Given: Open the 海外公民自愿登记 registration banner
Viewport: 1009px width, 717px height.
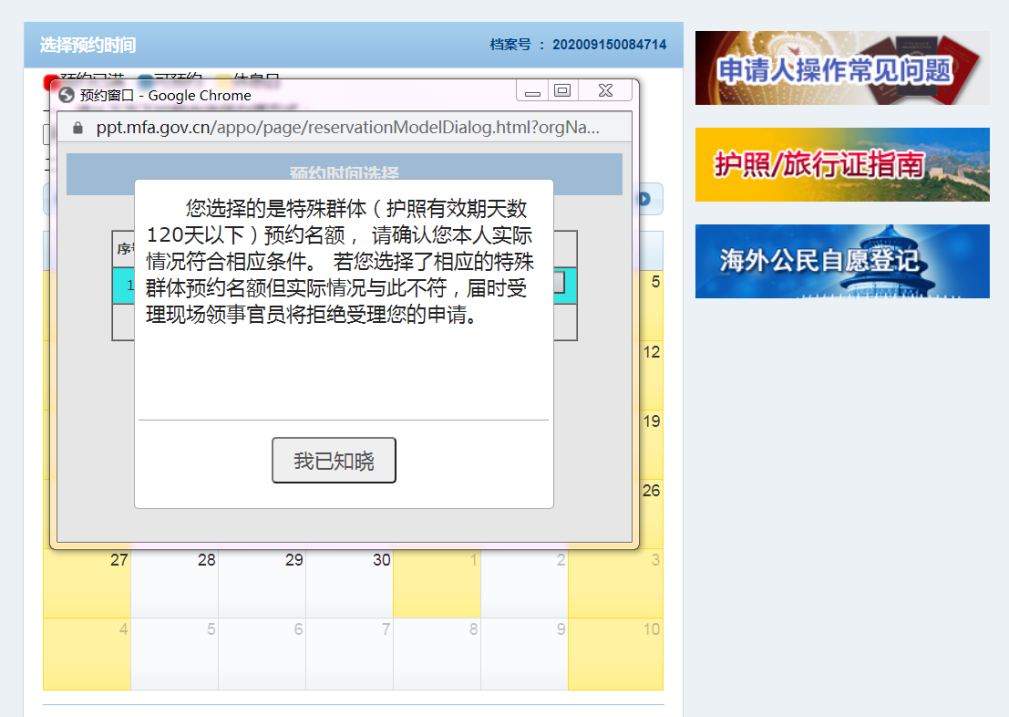Looking at the screenshot, I should coord(841,261).
